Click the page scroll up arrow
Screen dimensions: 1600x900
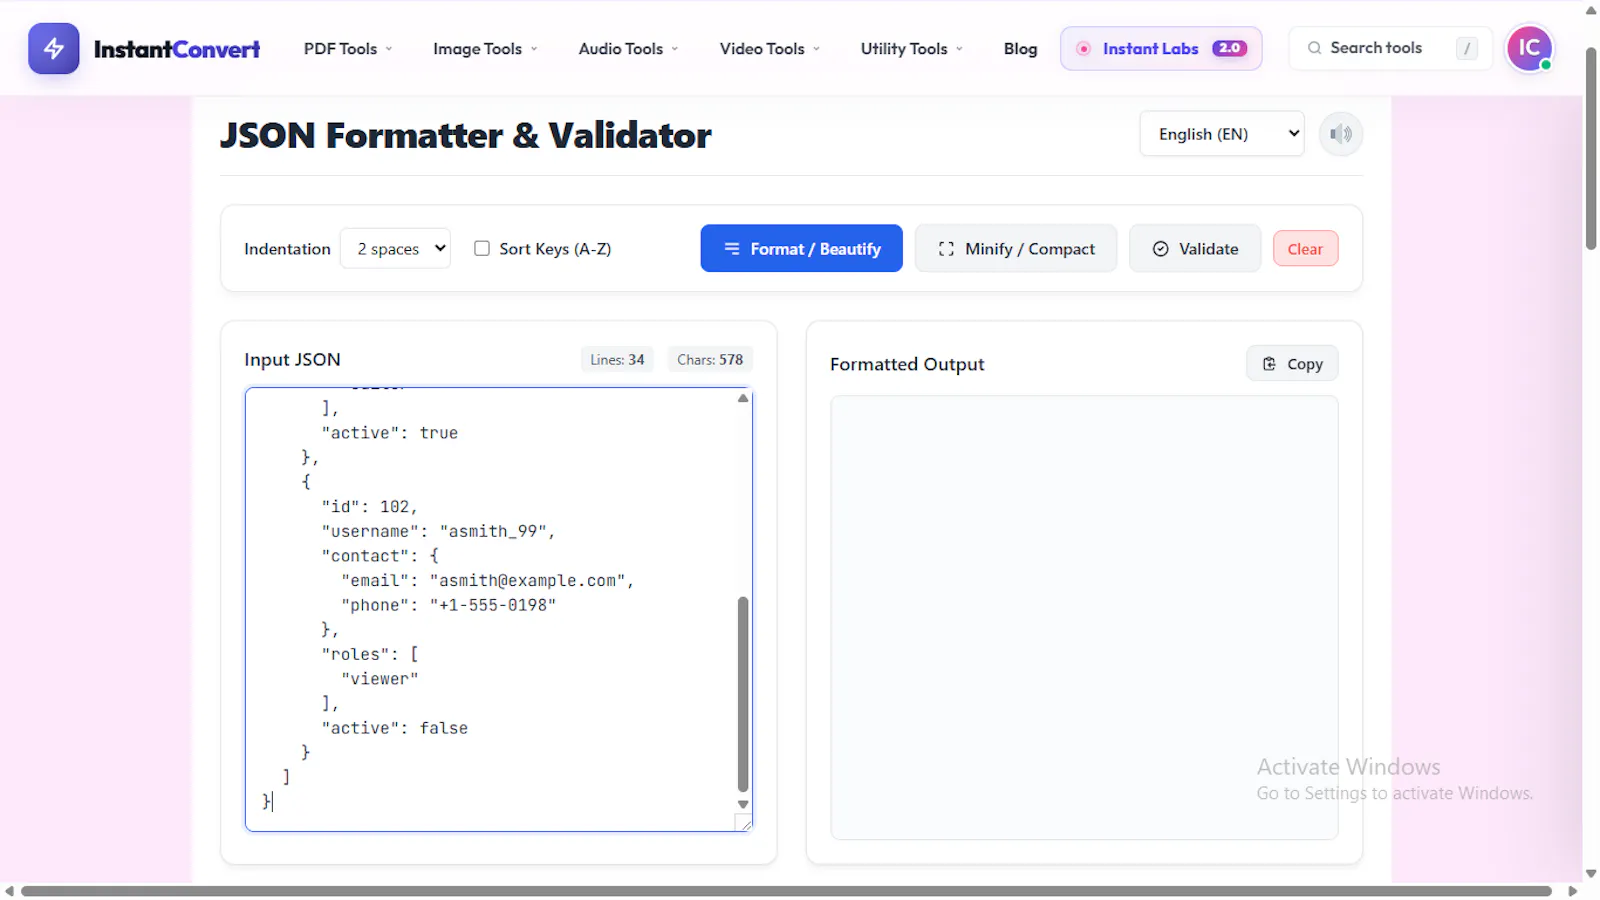1591,11
